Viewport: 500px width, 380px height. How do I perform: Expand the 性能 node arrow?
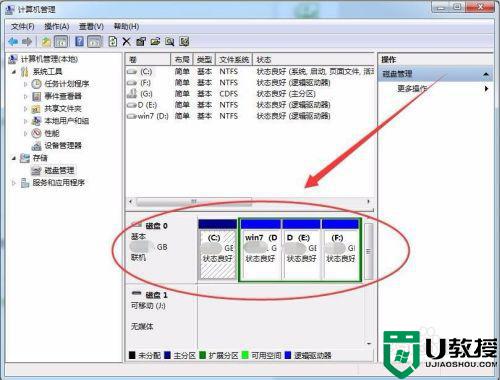[26, 133]
